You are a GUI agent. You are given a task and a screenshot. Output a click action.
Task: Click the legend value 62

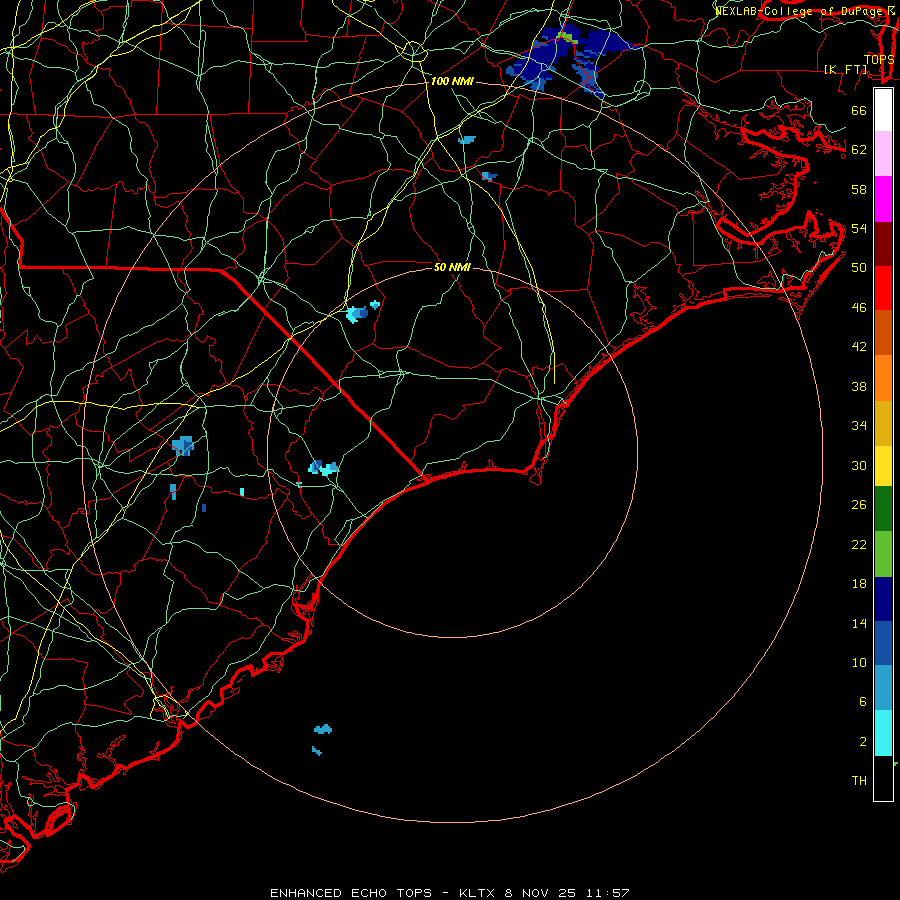tap(859, 150)
